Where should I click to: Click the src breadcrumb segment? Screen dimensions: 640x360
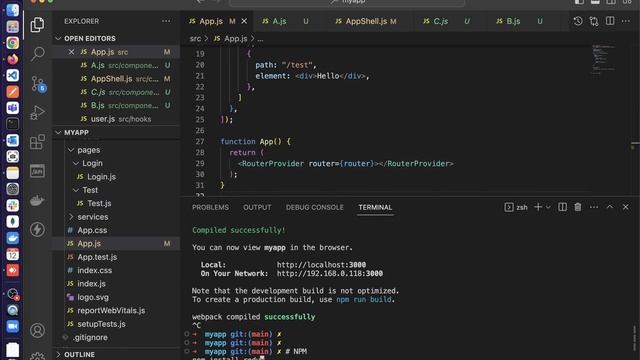195,39
